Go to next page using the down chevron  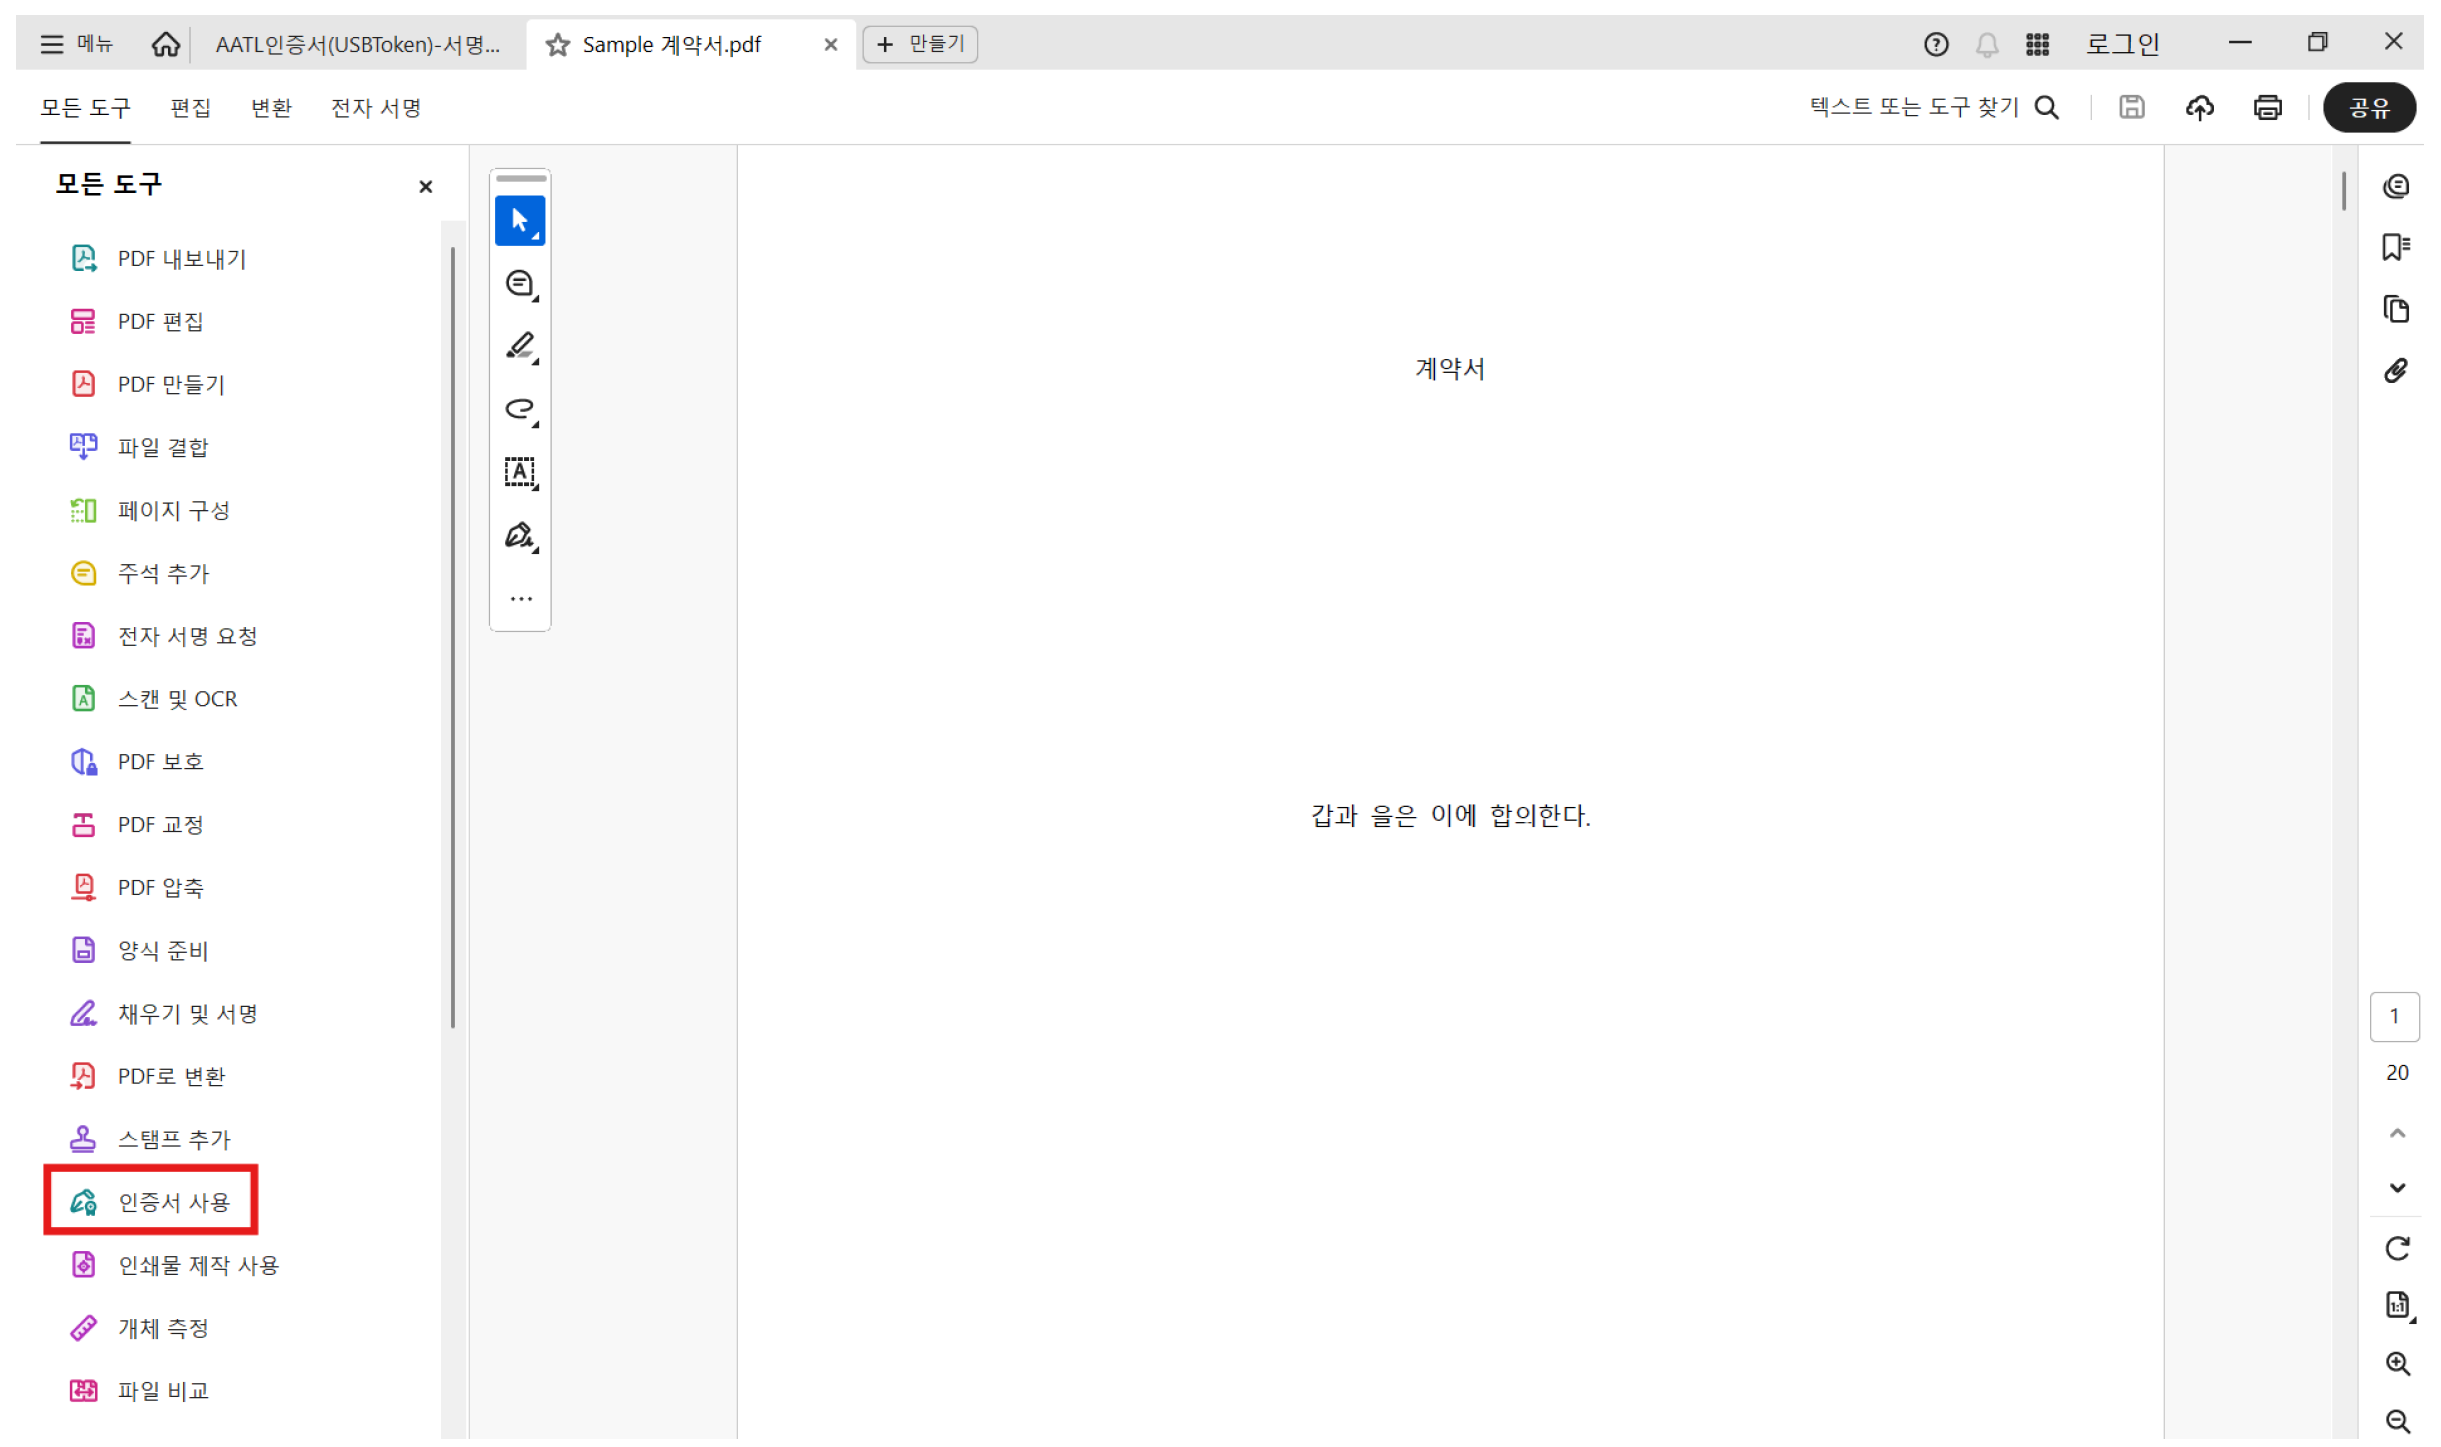click(2396, 1188)
